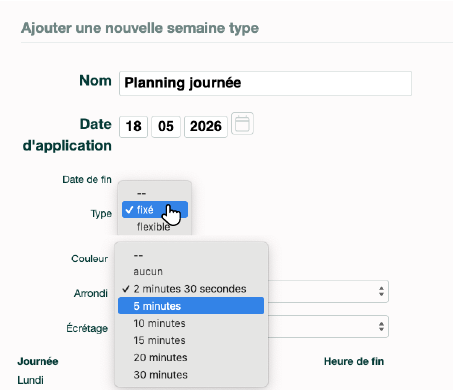The image size is (453, 391).
Task: Select 2 minutes 30 secondes rounding option
Action: coord(191,289)
